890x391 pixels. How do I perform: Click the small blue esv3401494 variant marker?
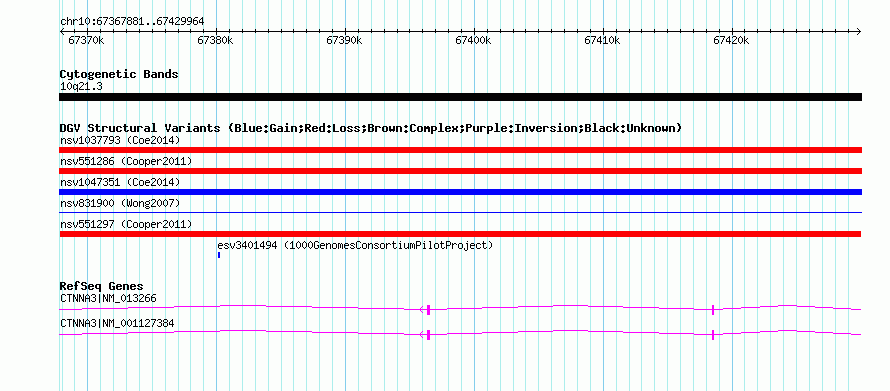(219, 255)
